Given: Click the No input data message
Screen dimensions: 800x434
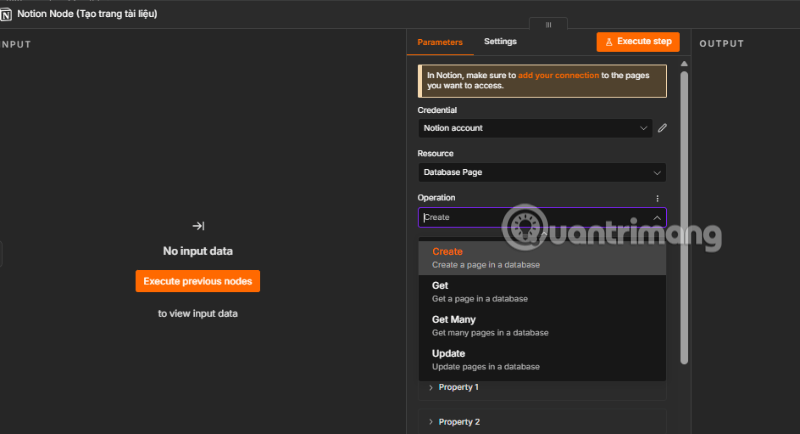Looking at the screenshot, I should coord(197,251).
